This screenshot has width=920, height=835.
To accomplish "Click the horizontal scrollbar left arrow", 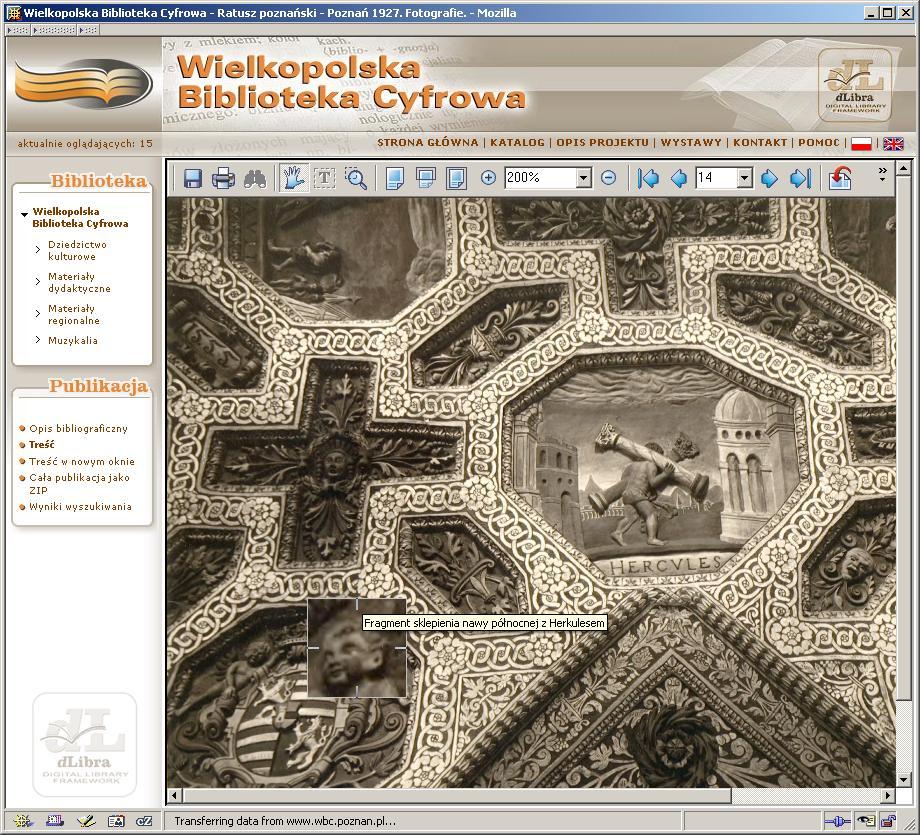I will pyautogui.click(x=174, y=796).
